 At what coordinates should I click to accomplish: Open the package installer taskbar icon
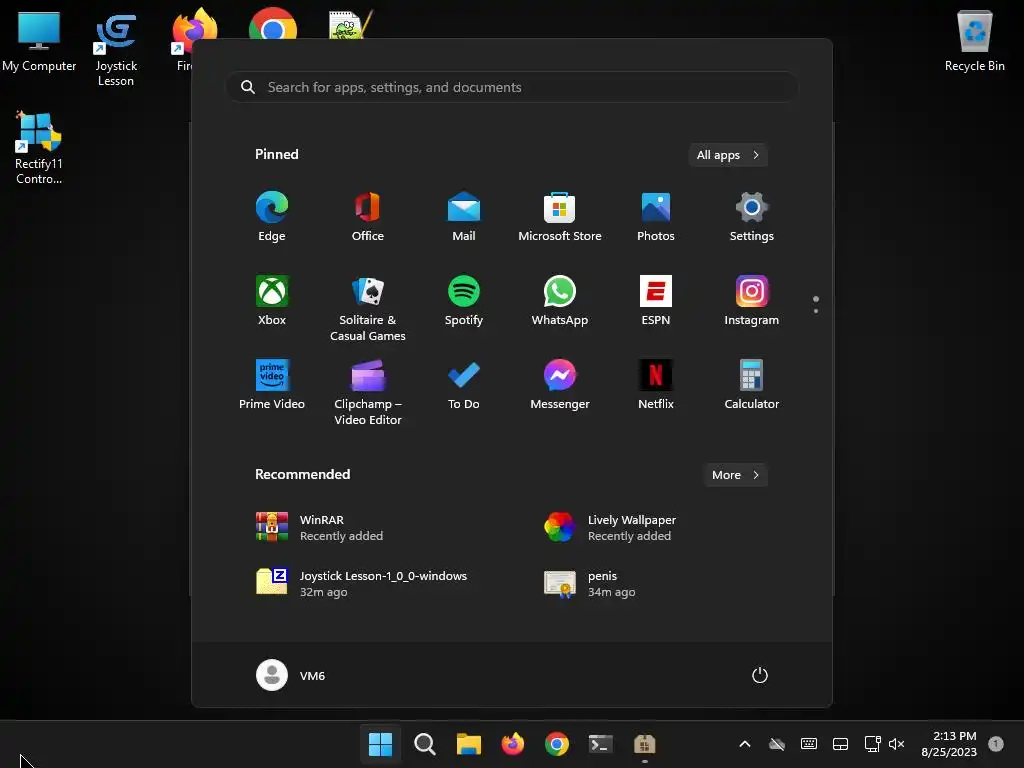click(x=645, y=744)
